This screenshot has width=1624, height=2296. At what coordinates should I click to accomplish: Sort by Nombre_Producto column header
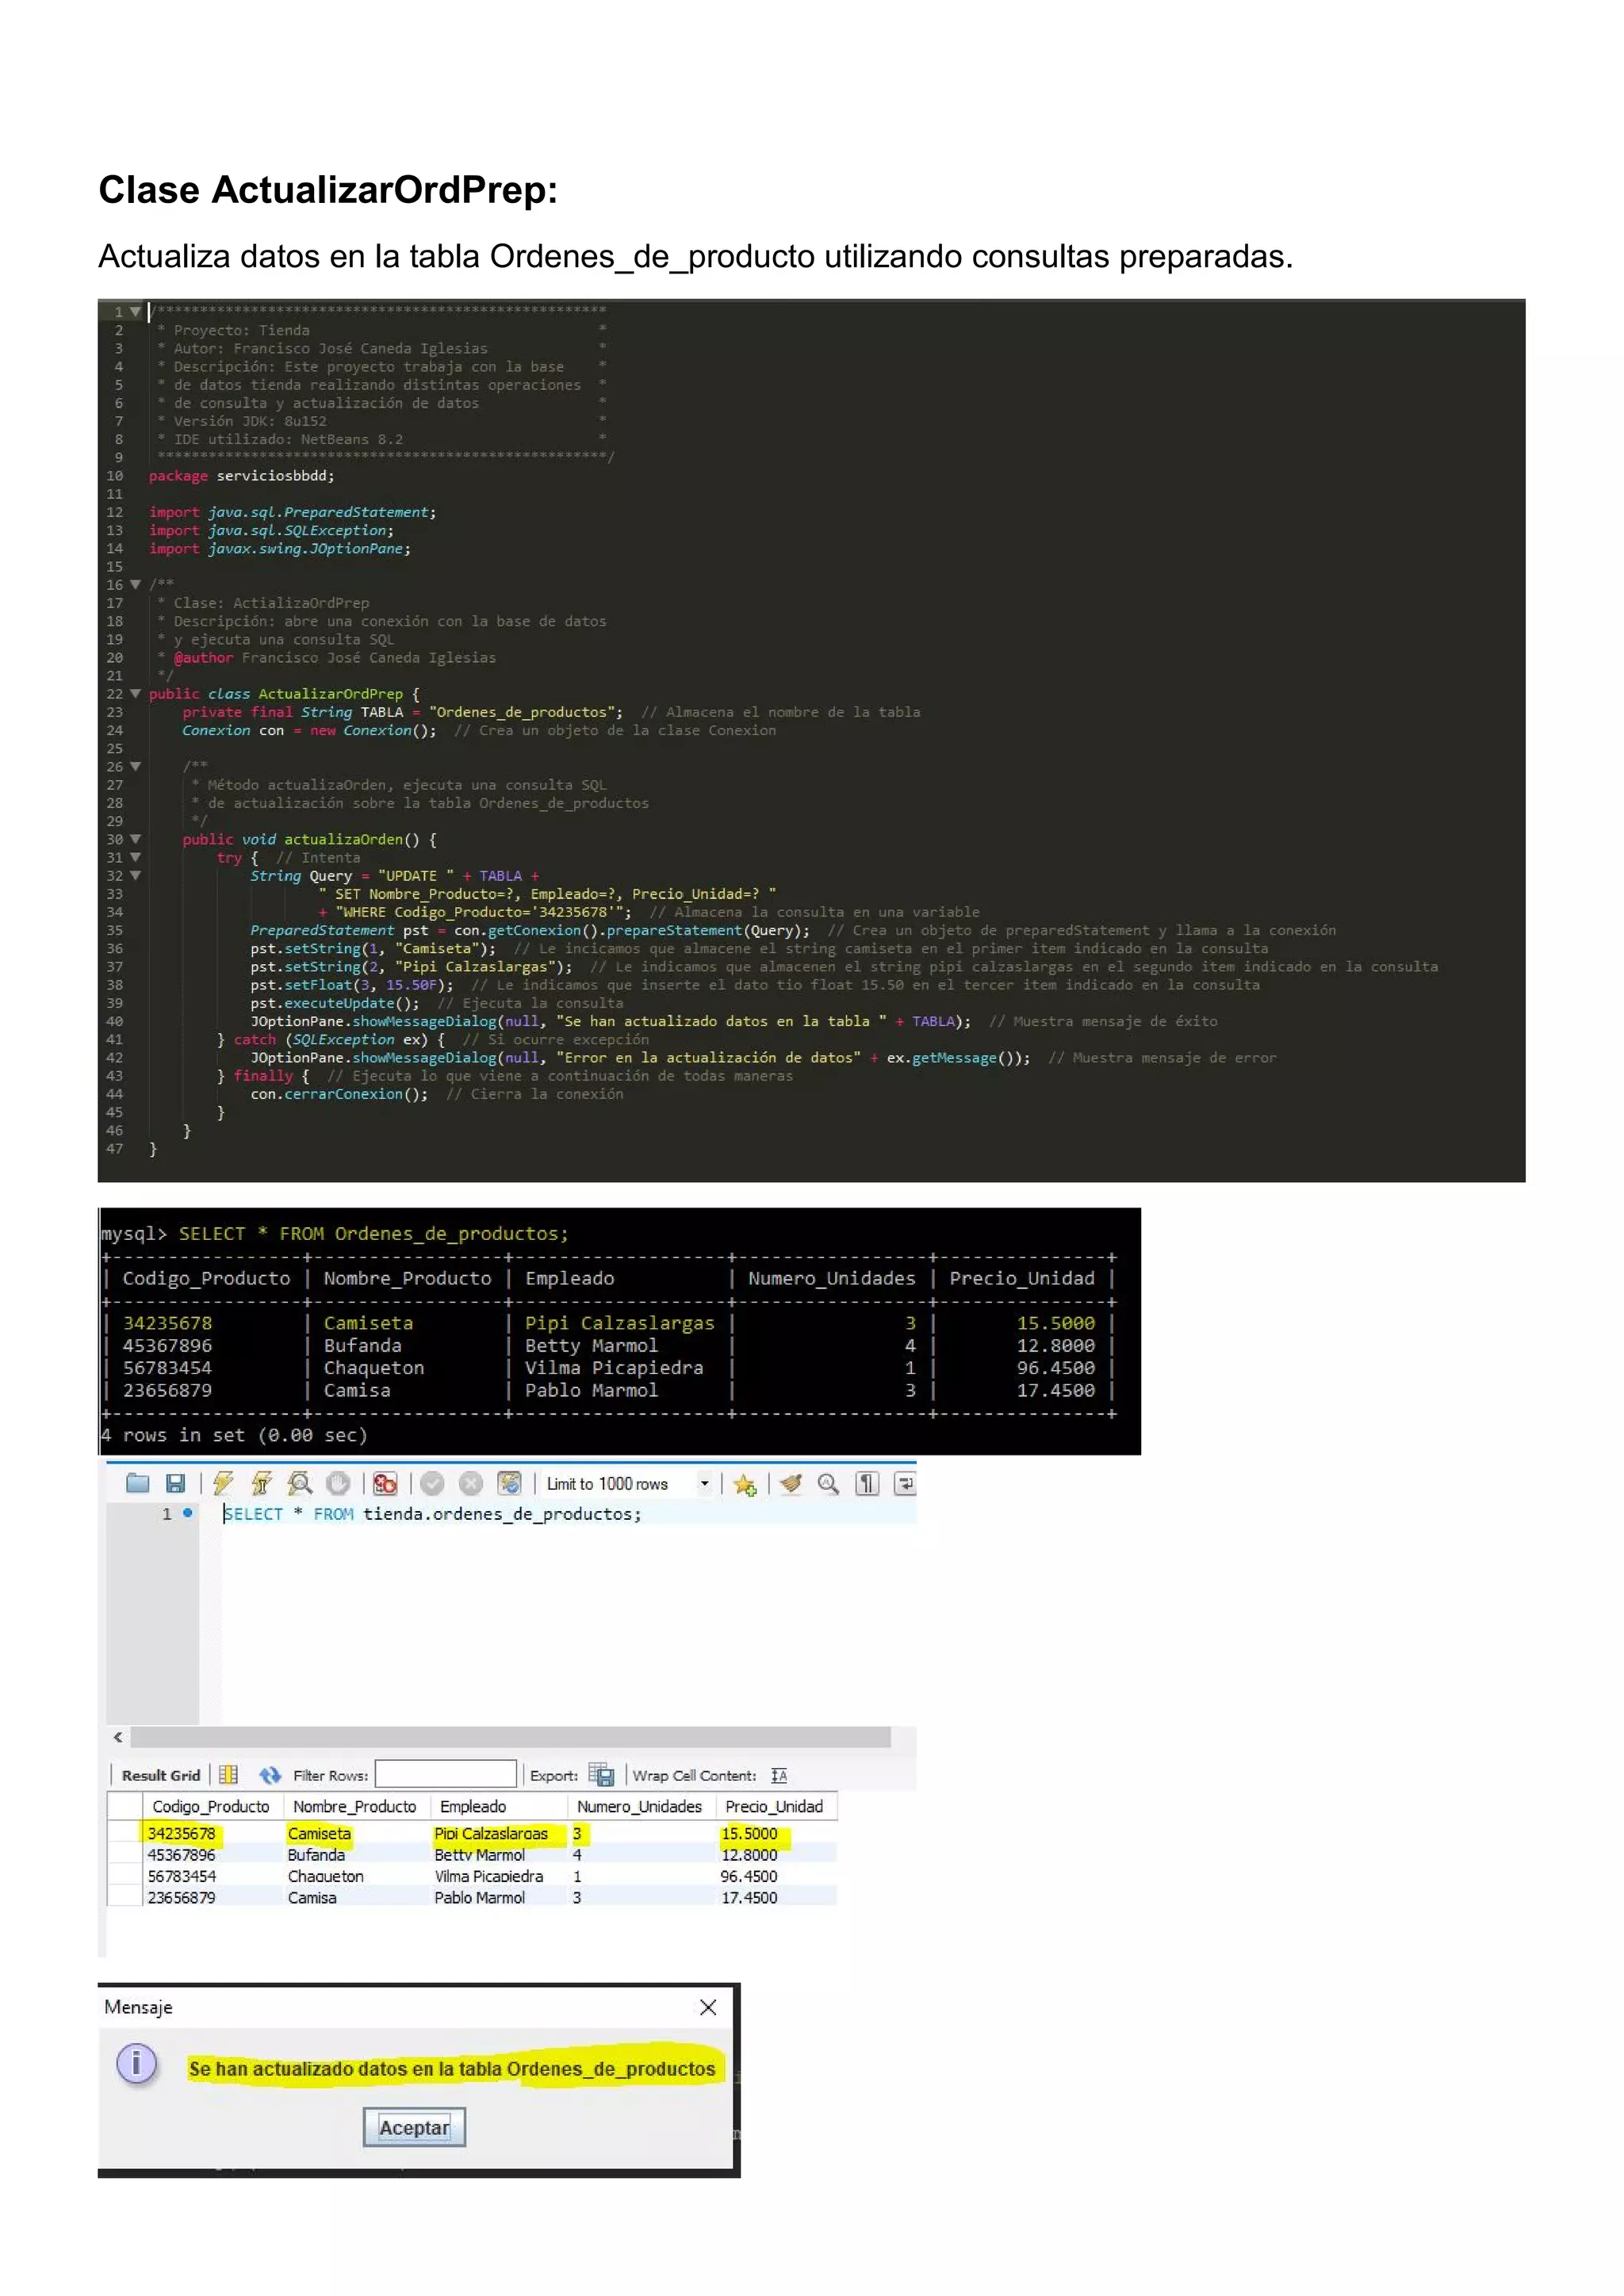point(355,1806)
